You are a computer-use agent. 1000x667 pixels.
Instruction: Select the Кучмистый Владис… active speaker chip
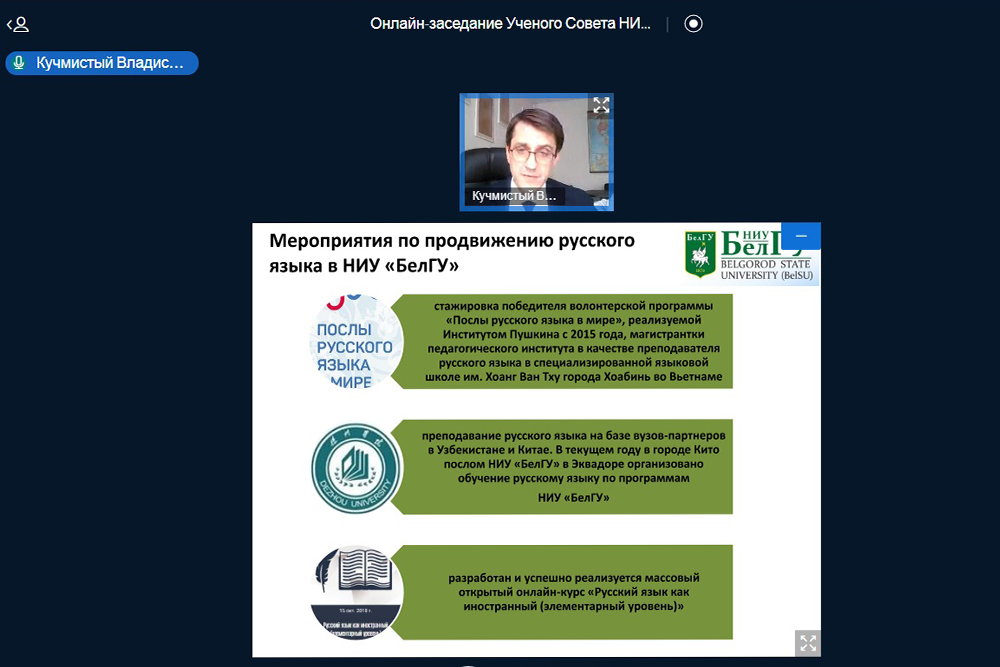pyautogui.click(x=102, y=63)
